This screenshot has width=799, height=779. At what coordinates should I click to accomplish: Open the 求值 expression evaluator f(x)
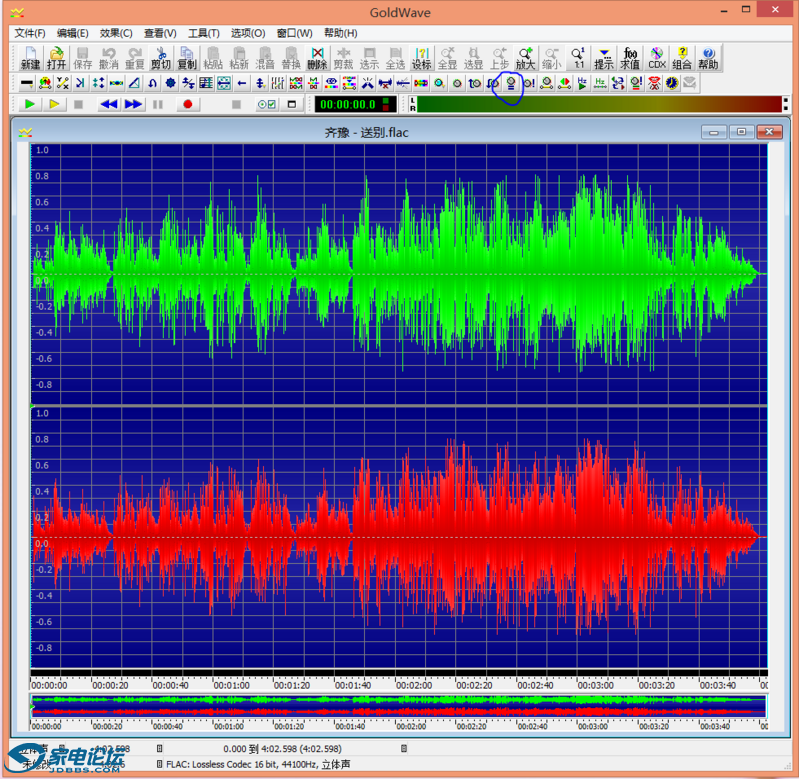point(630,58)
